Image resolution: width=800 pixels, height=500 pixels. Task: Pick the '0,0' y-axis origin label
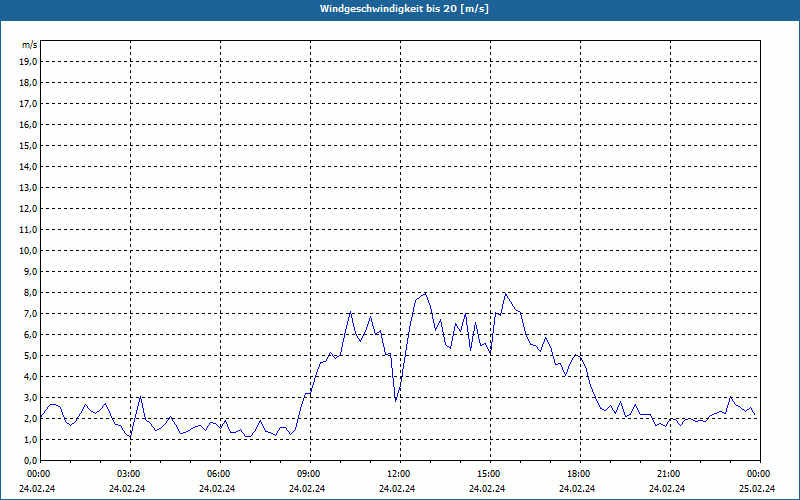point(30,460)
